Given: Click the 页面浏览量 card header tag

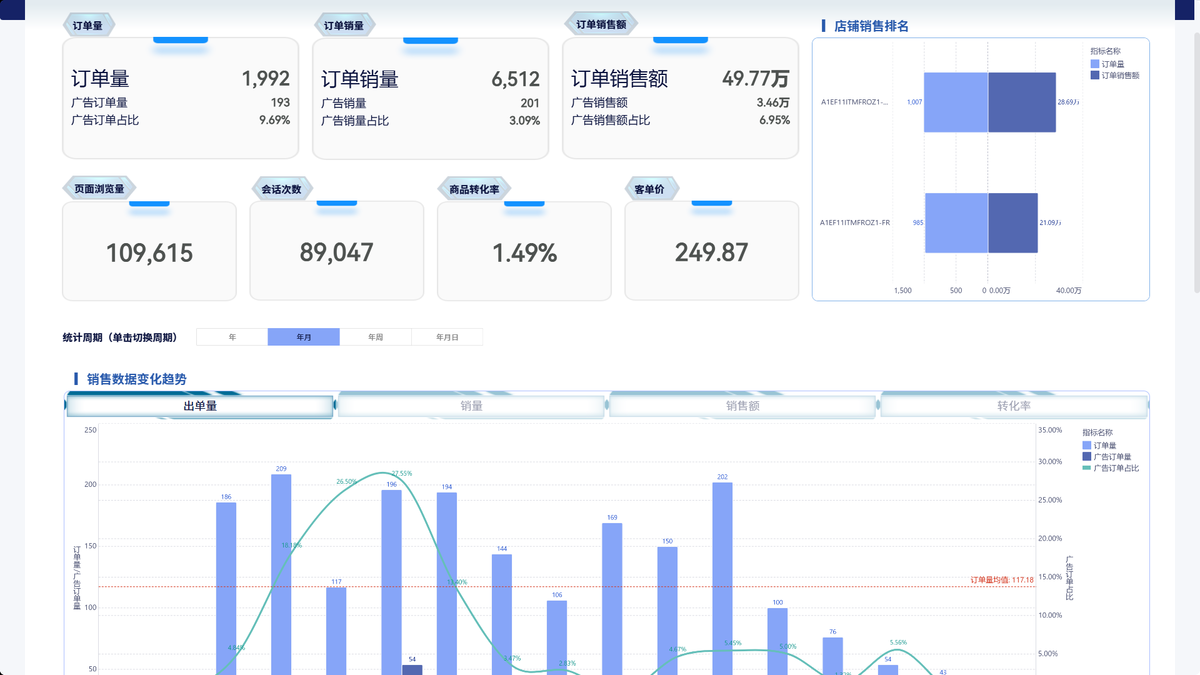Looking at the screenshot, I should [99, 189].
